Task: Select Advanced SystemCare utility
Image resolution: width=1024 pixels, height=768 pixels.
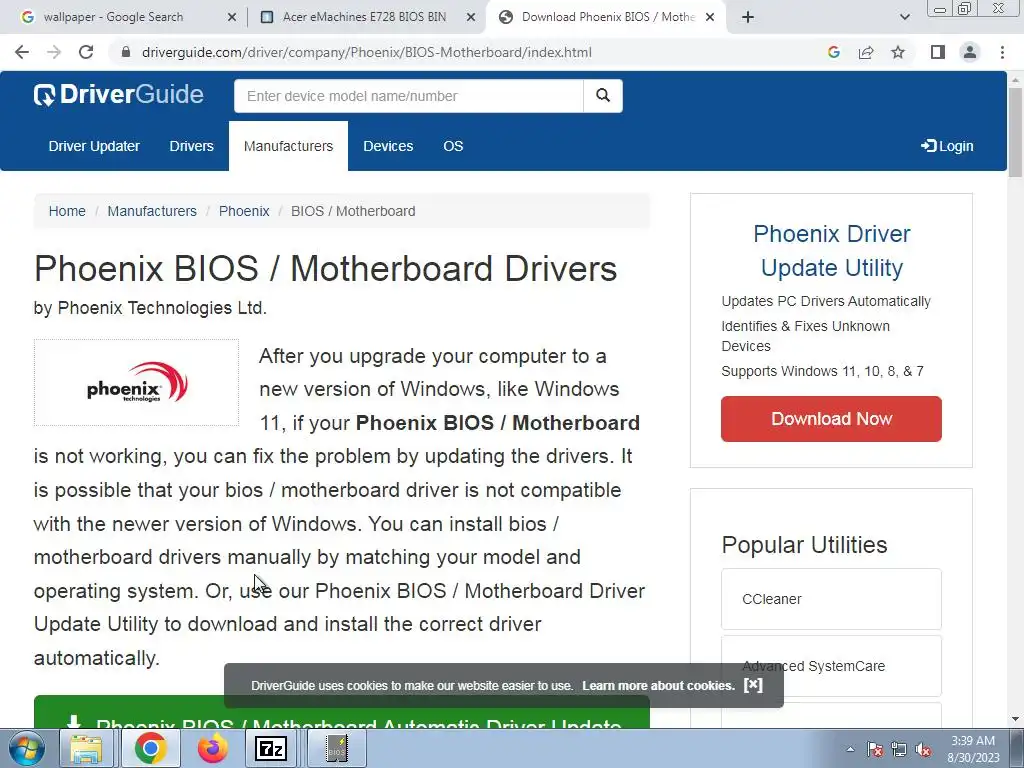Action: (831, 666)
